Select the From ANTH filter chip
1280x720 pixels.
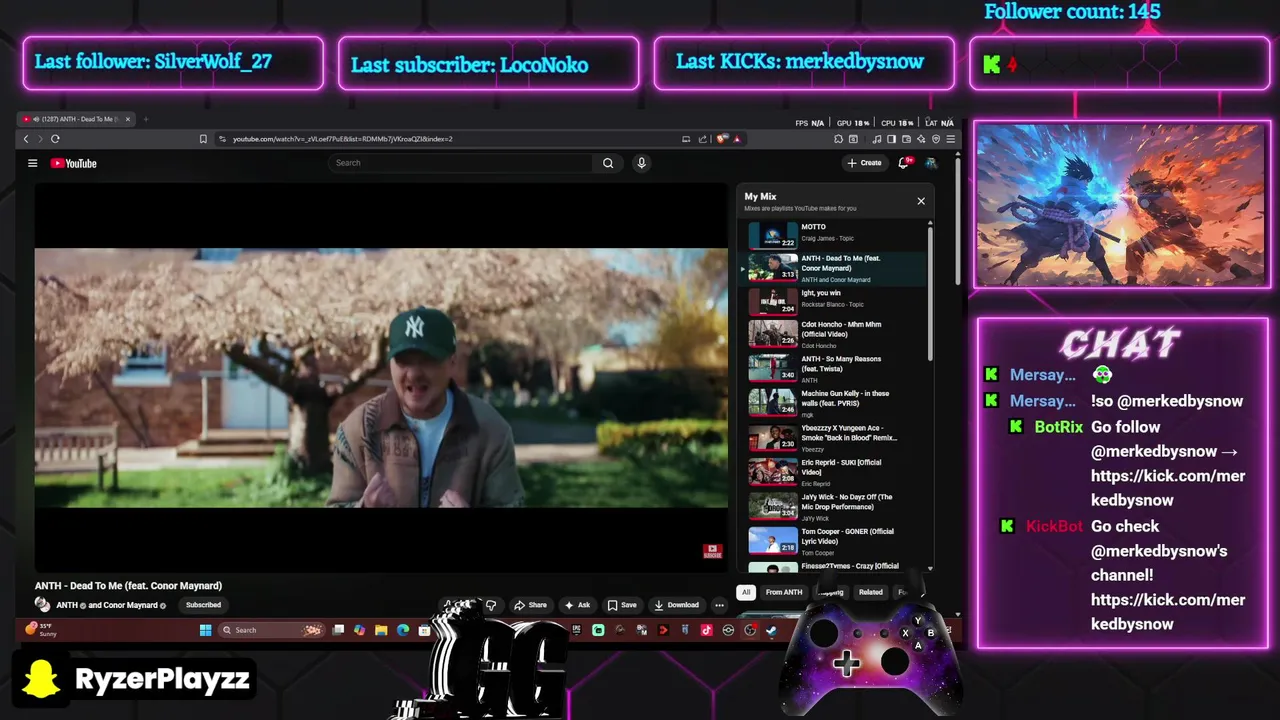[x=784, y=592]
